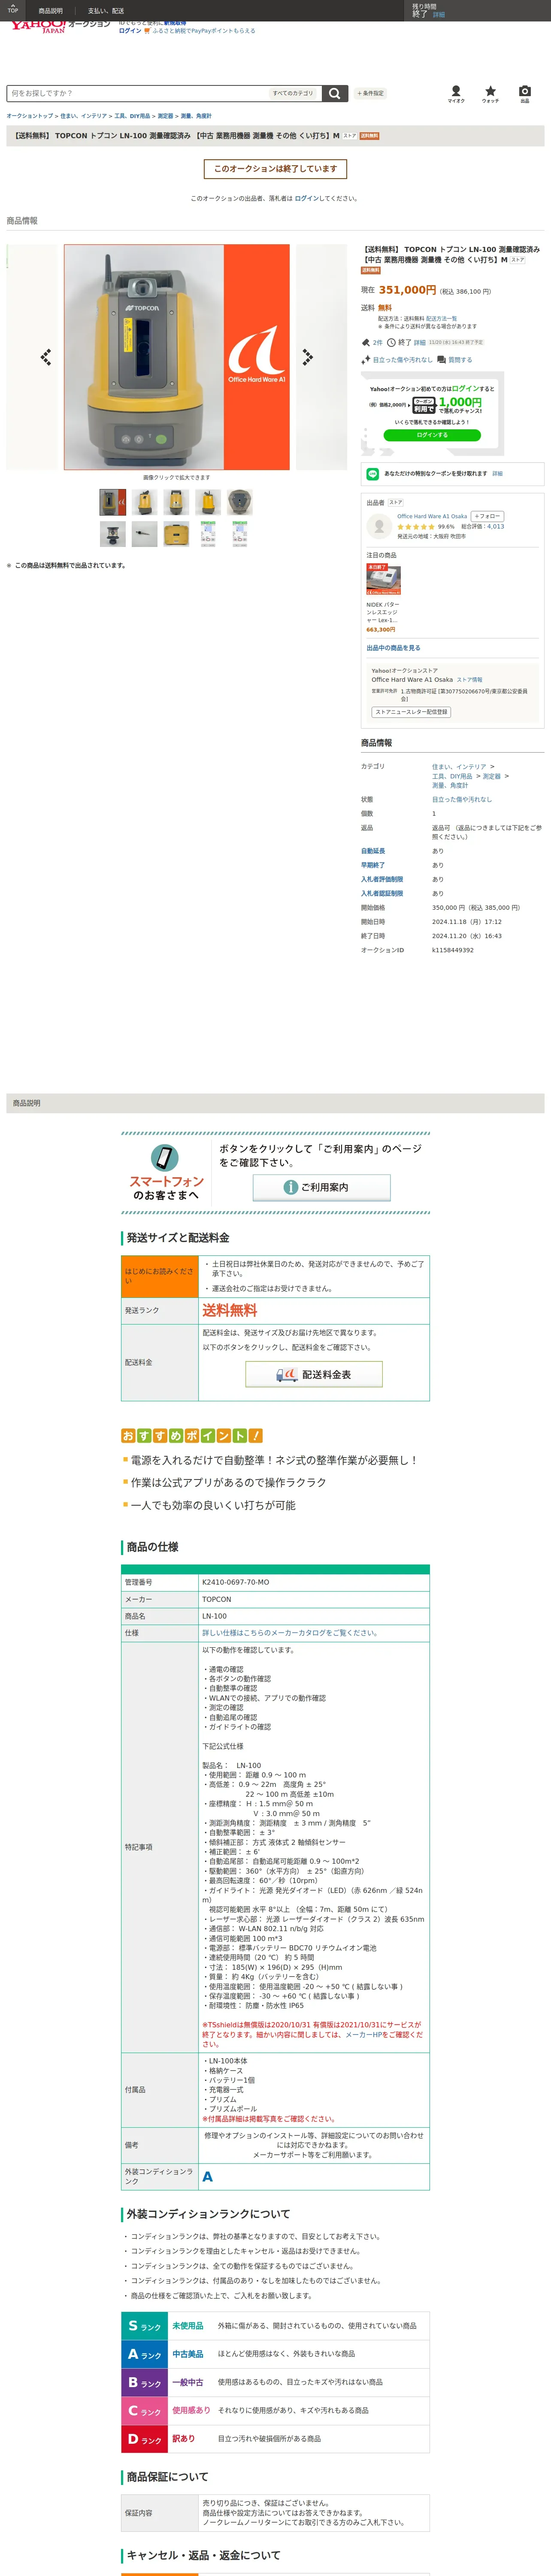The height and width of the screenshot is (2576, 551).
Task: Open the ウォッチ star icon
Action: point(490,93)
